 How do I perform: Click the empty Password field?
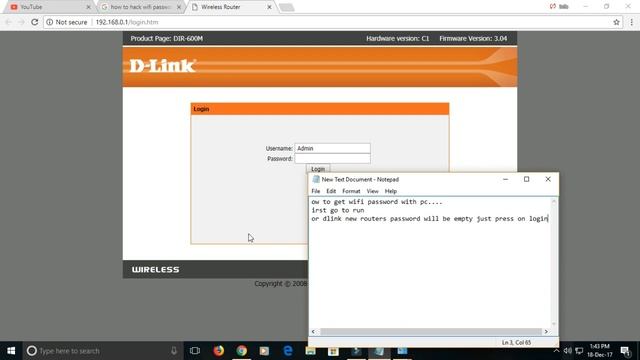[332, 158]
